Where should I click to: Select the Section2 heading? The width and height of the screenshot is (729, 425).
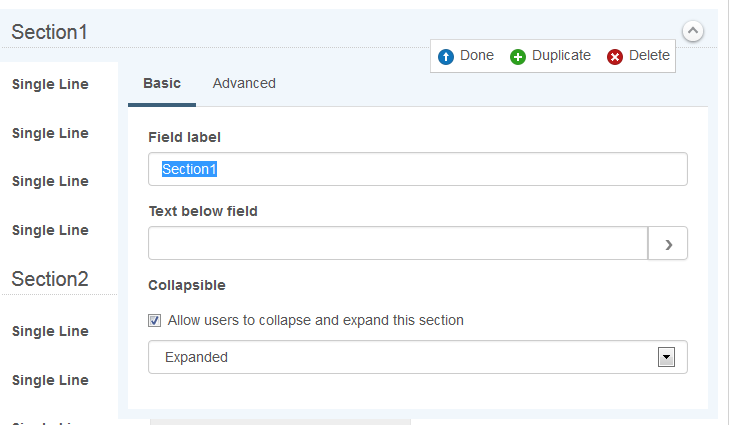click(50, 279)
